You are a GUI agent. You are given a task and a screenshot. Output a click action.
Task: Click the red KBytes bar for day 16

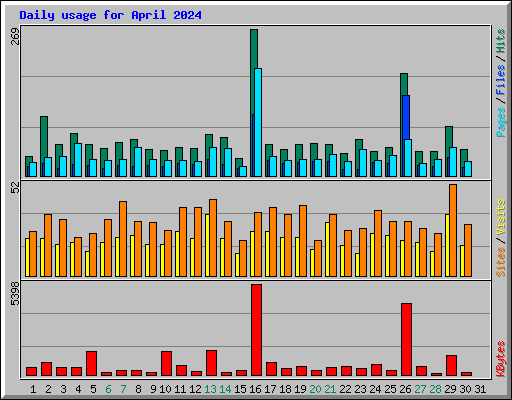[256, 330]
